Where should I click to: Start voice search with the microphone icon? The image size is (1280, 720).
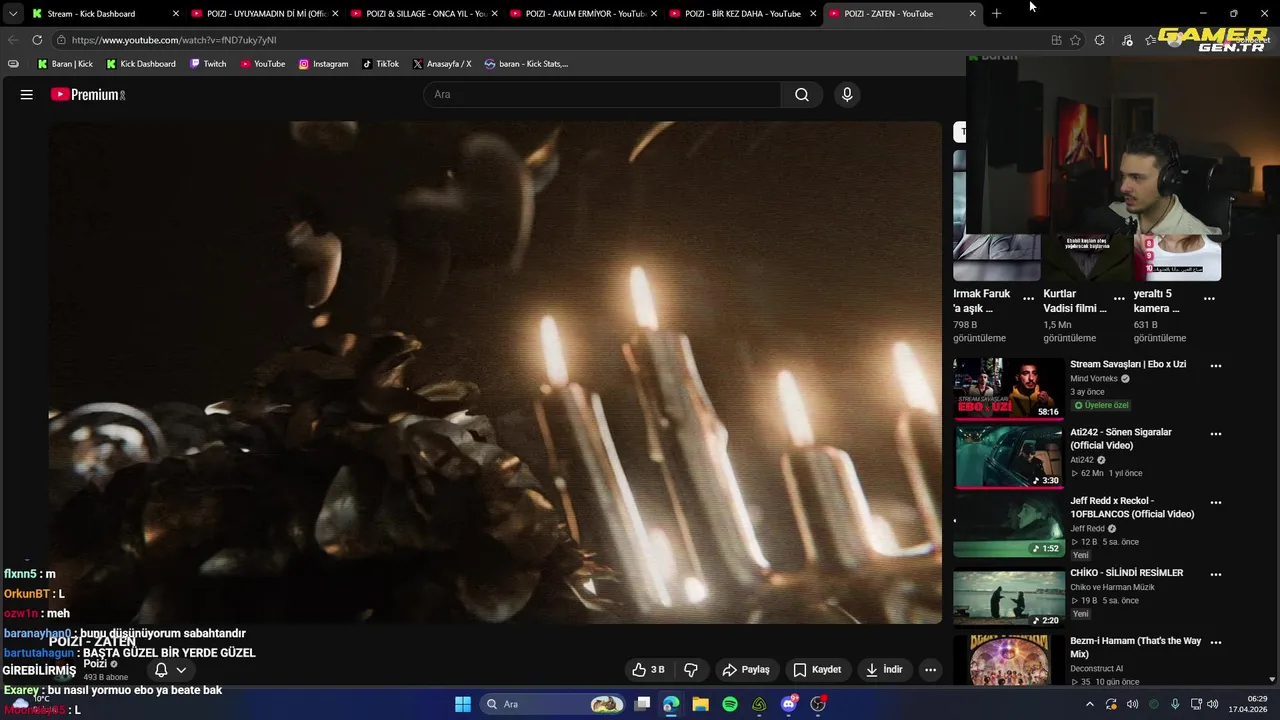(x=847, y=94)
